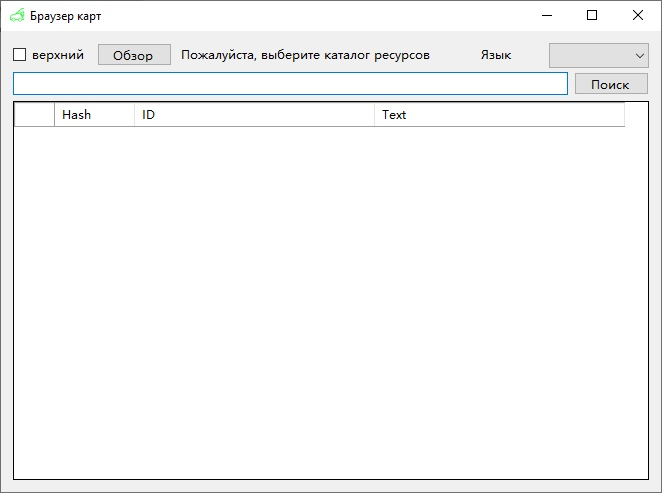Click the верхний checkbox label text
Screen dimensions: 662x493
[x=58, y=55]
